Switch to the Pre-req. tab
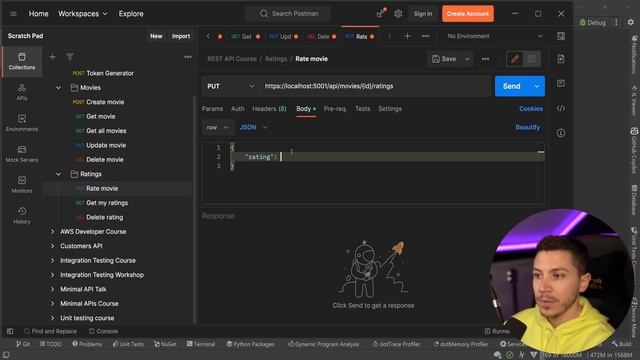640x360 pixels. point(335,109)
